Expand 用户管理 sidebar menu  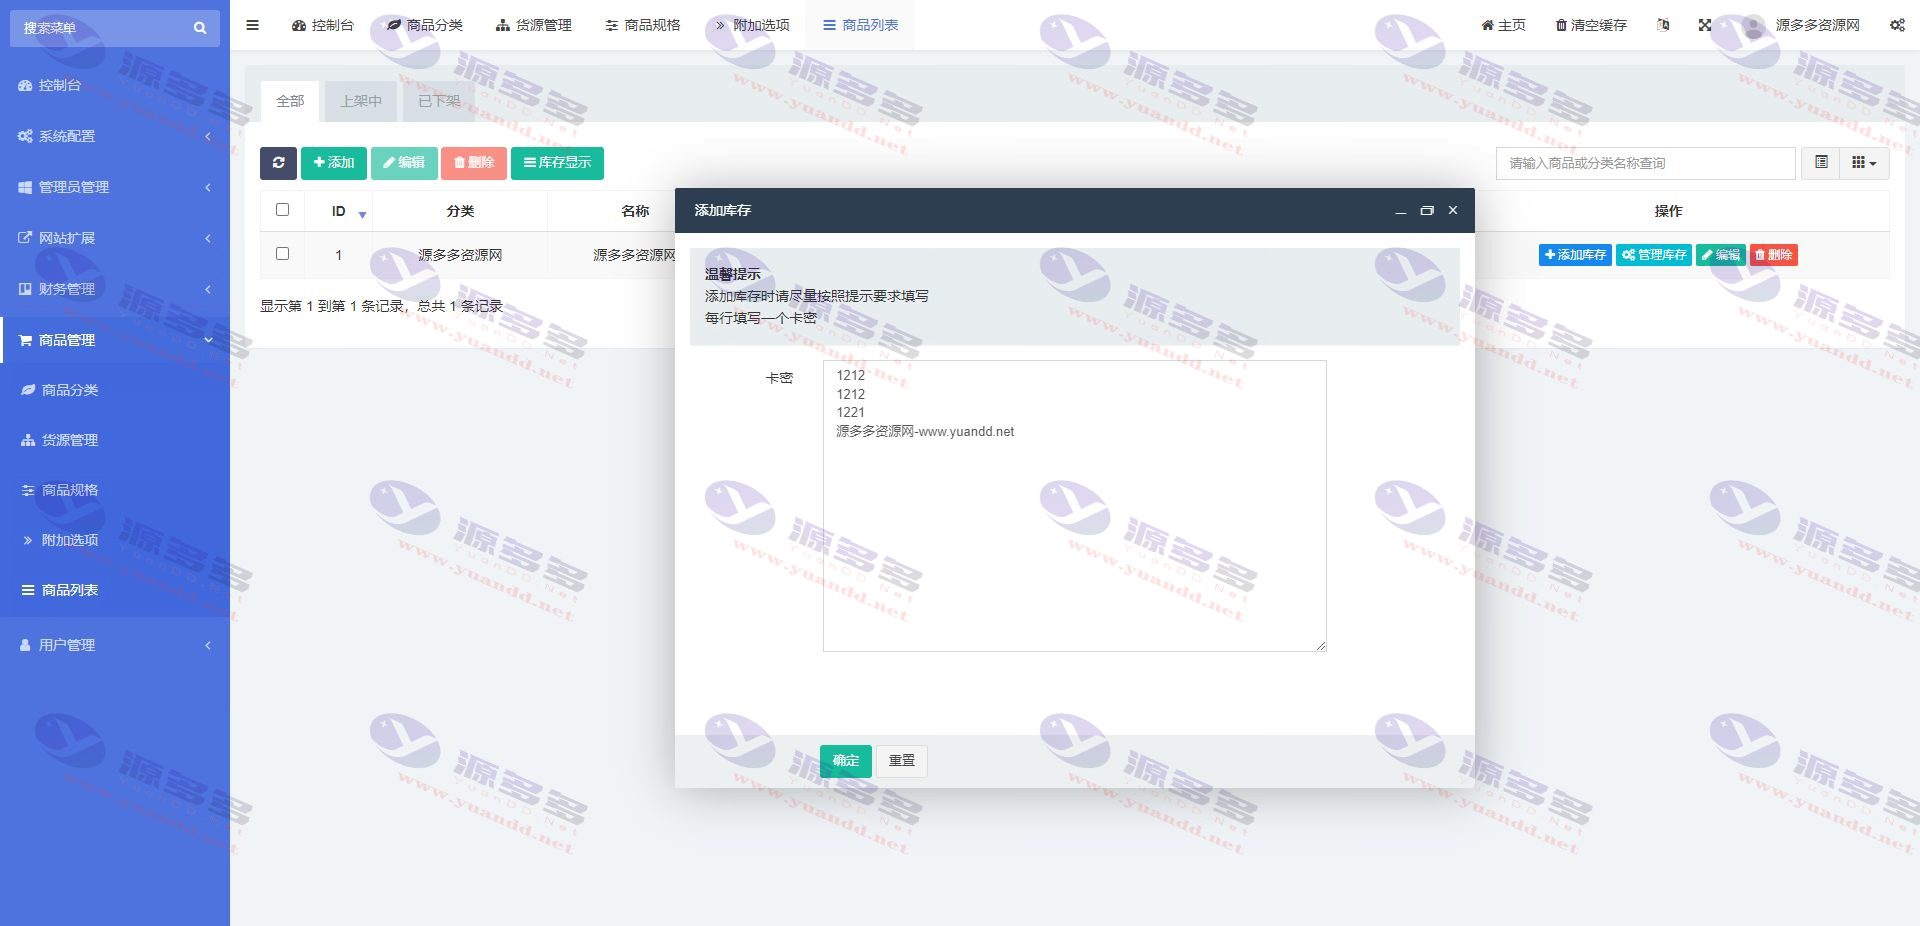[115, 645]
